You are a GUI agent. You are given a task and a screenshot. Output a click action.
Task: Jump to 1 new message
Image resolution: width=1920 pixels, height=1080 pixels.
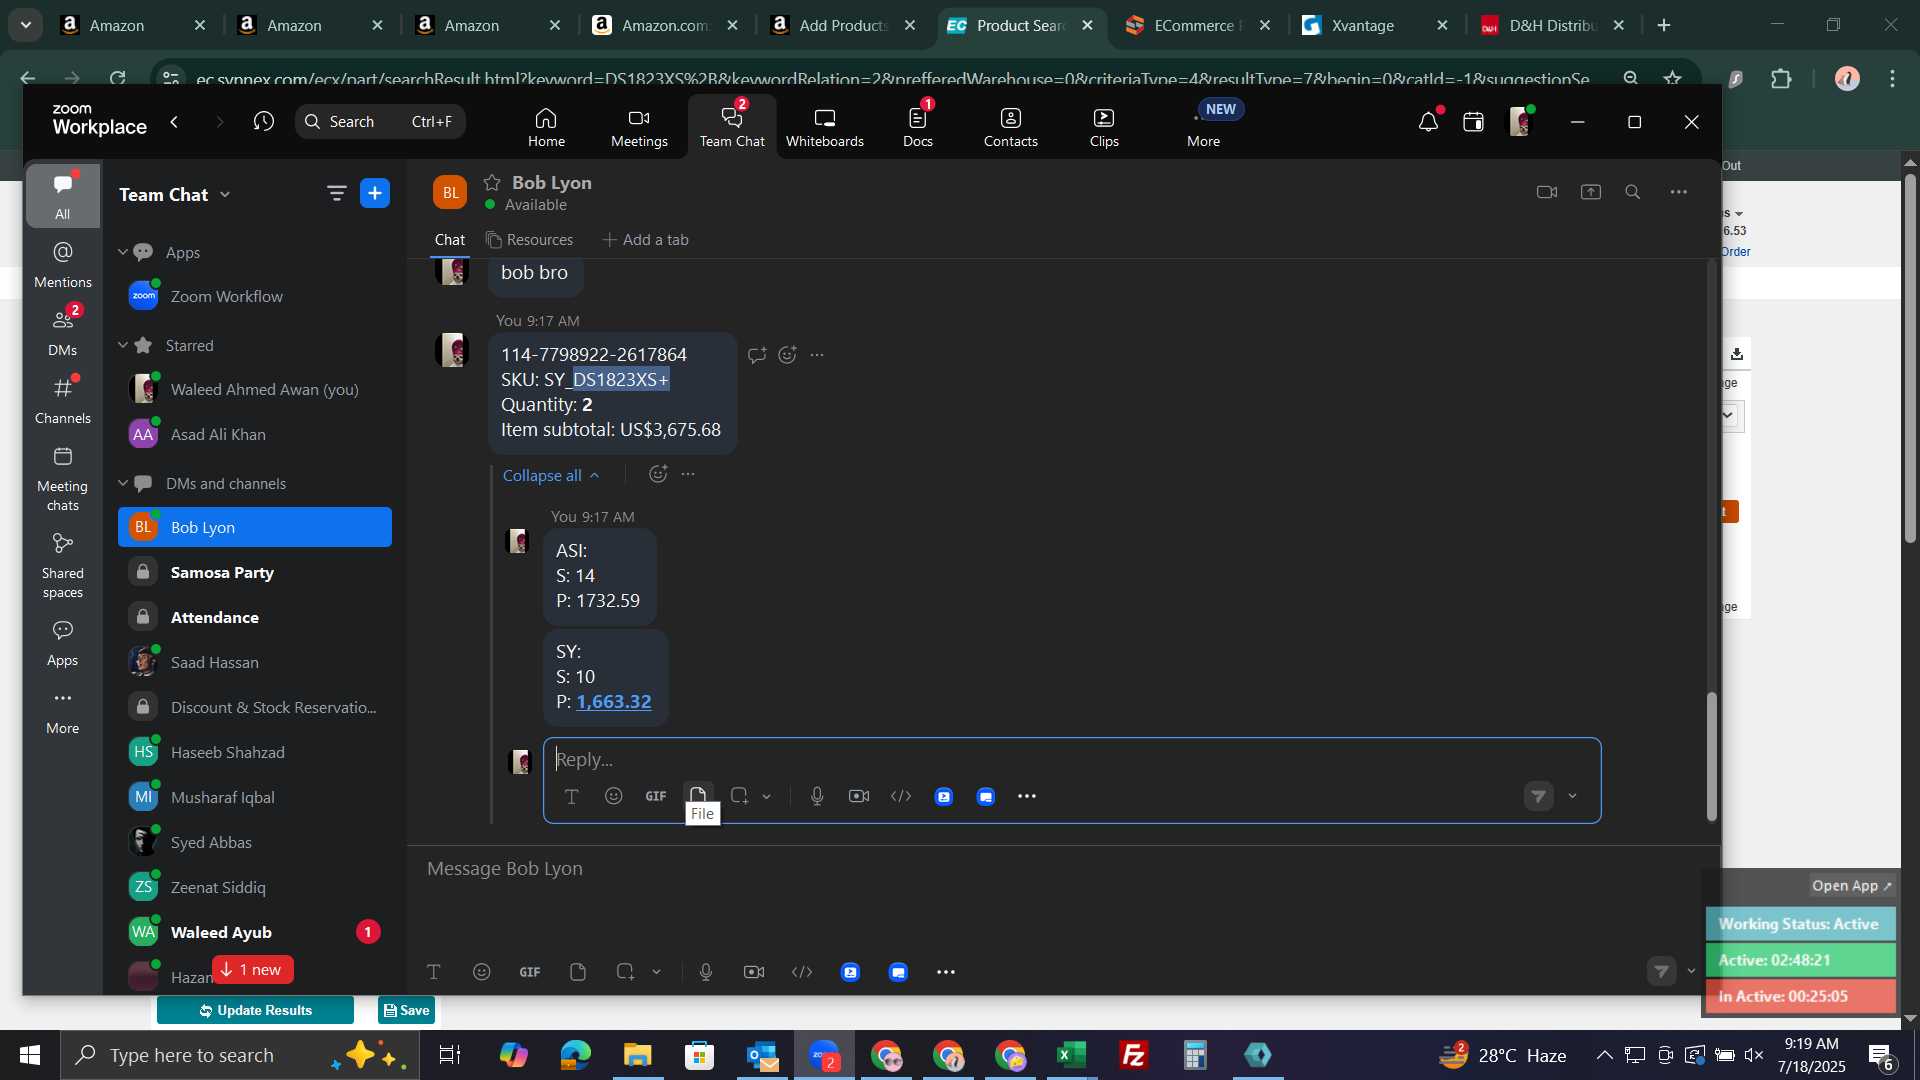point(252,970)
